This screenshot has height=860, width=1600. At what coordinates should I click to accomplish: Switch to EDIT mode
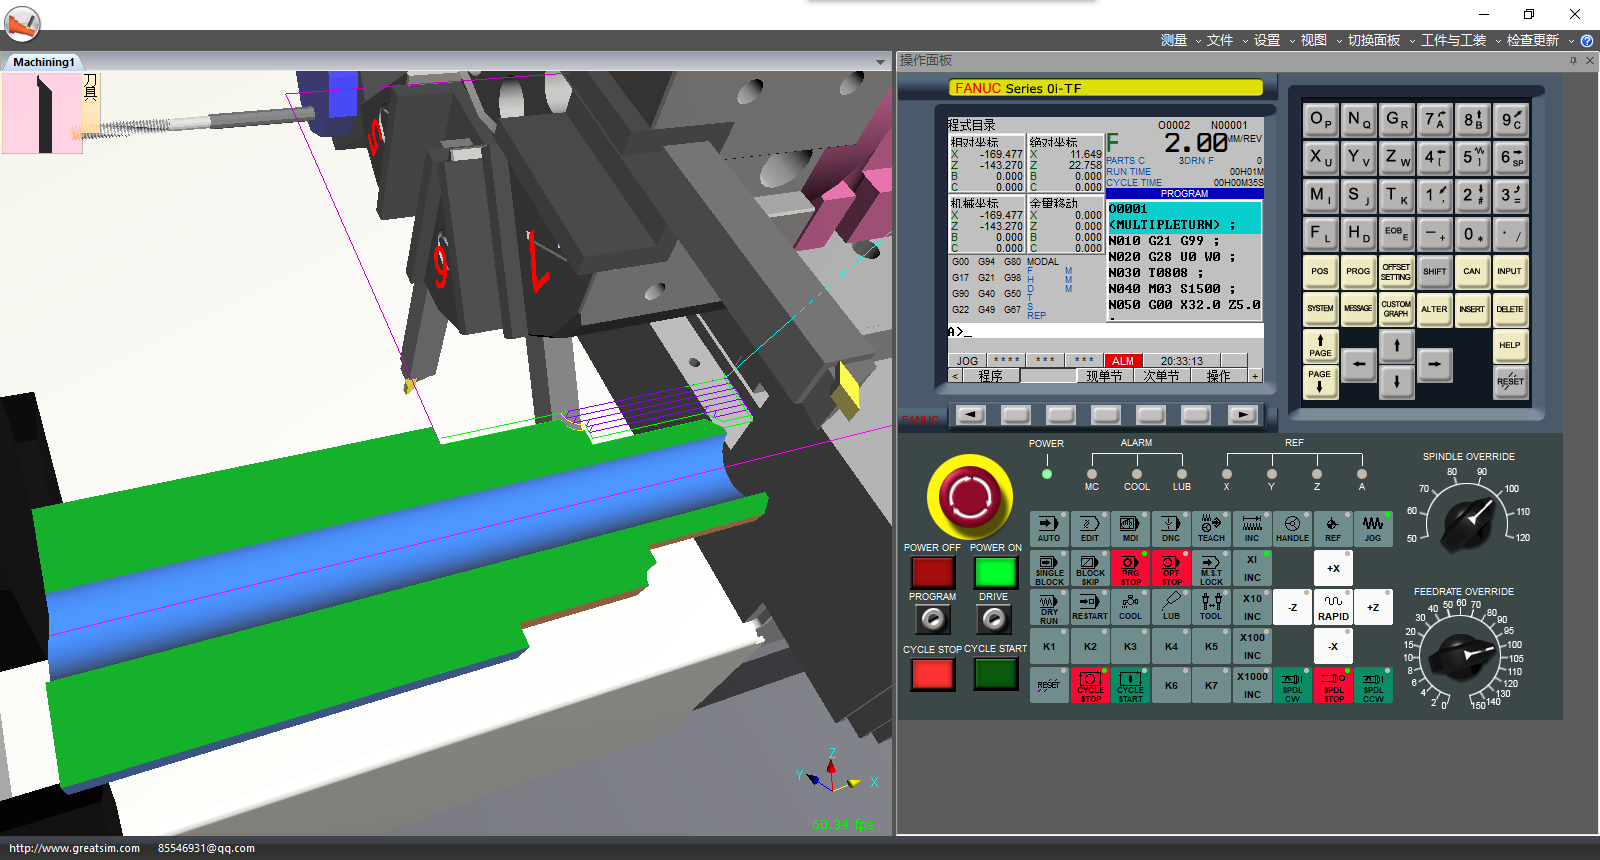pos(1090,528)
